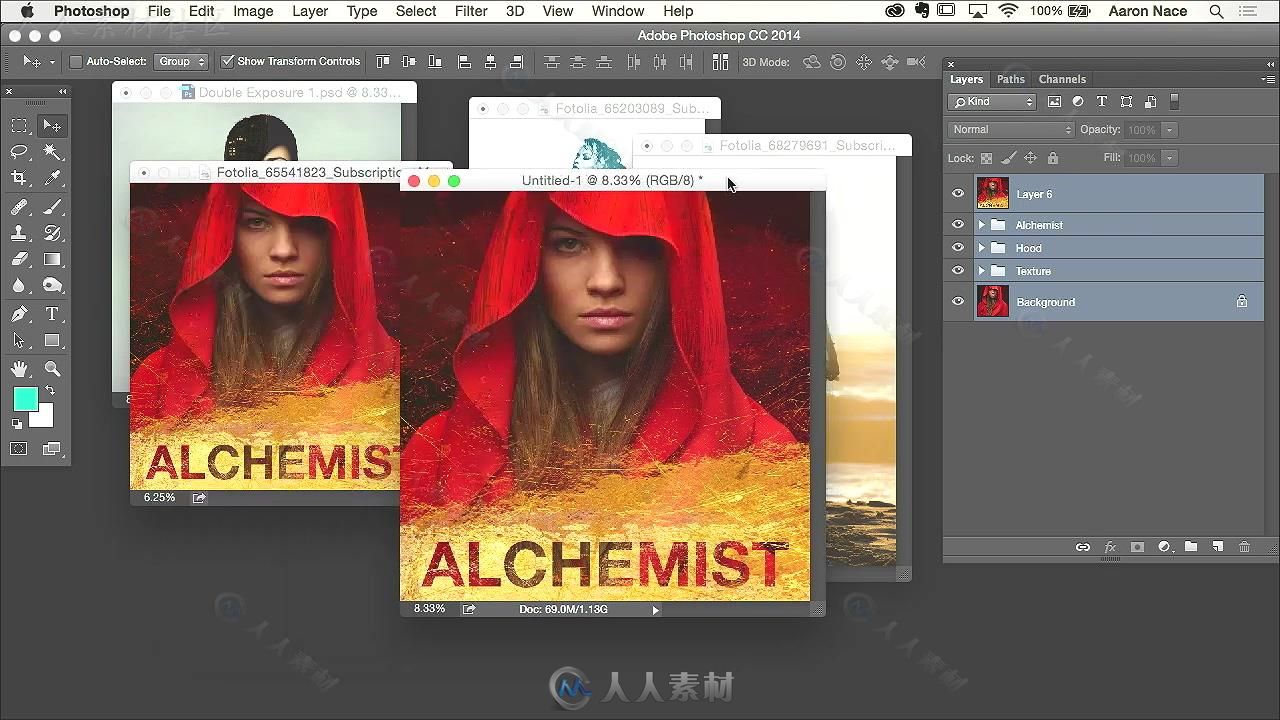Click the Wi-Fi status icon

click(1008, 11)
